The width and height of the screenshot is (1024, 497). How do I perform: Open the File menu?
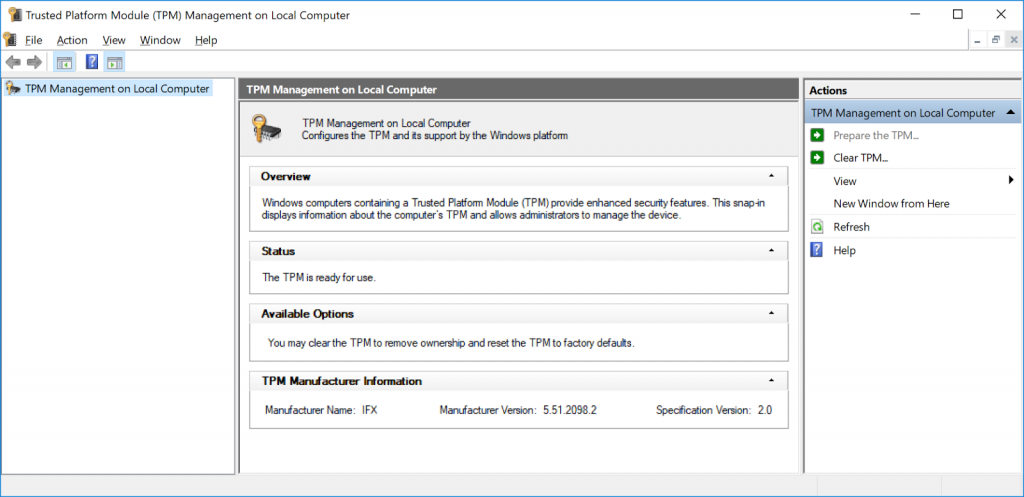pyautogui.click(x=33, y=40)
